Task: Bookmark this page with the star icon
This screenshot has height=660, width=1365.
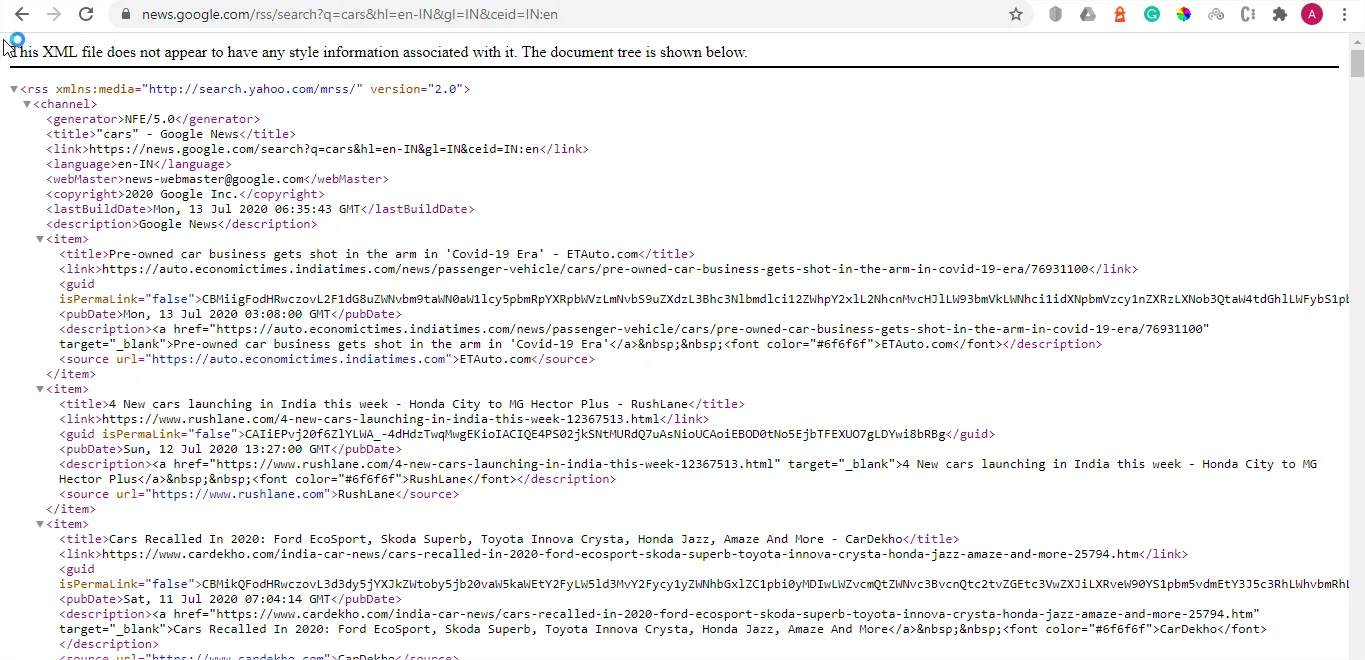Action: click(1016, 14)
